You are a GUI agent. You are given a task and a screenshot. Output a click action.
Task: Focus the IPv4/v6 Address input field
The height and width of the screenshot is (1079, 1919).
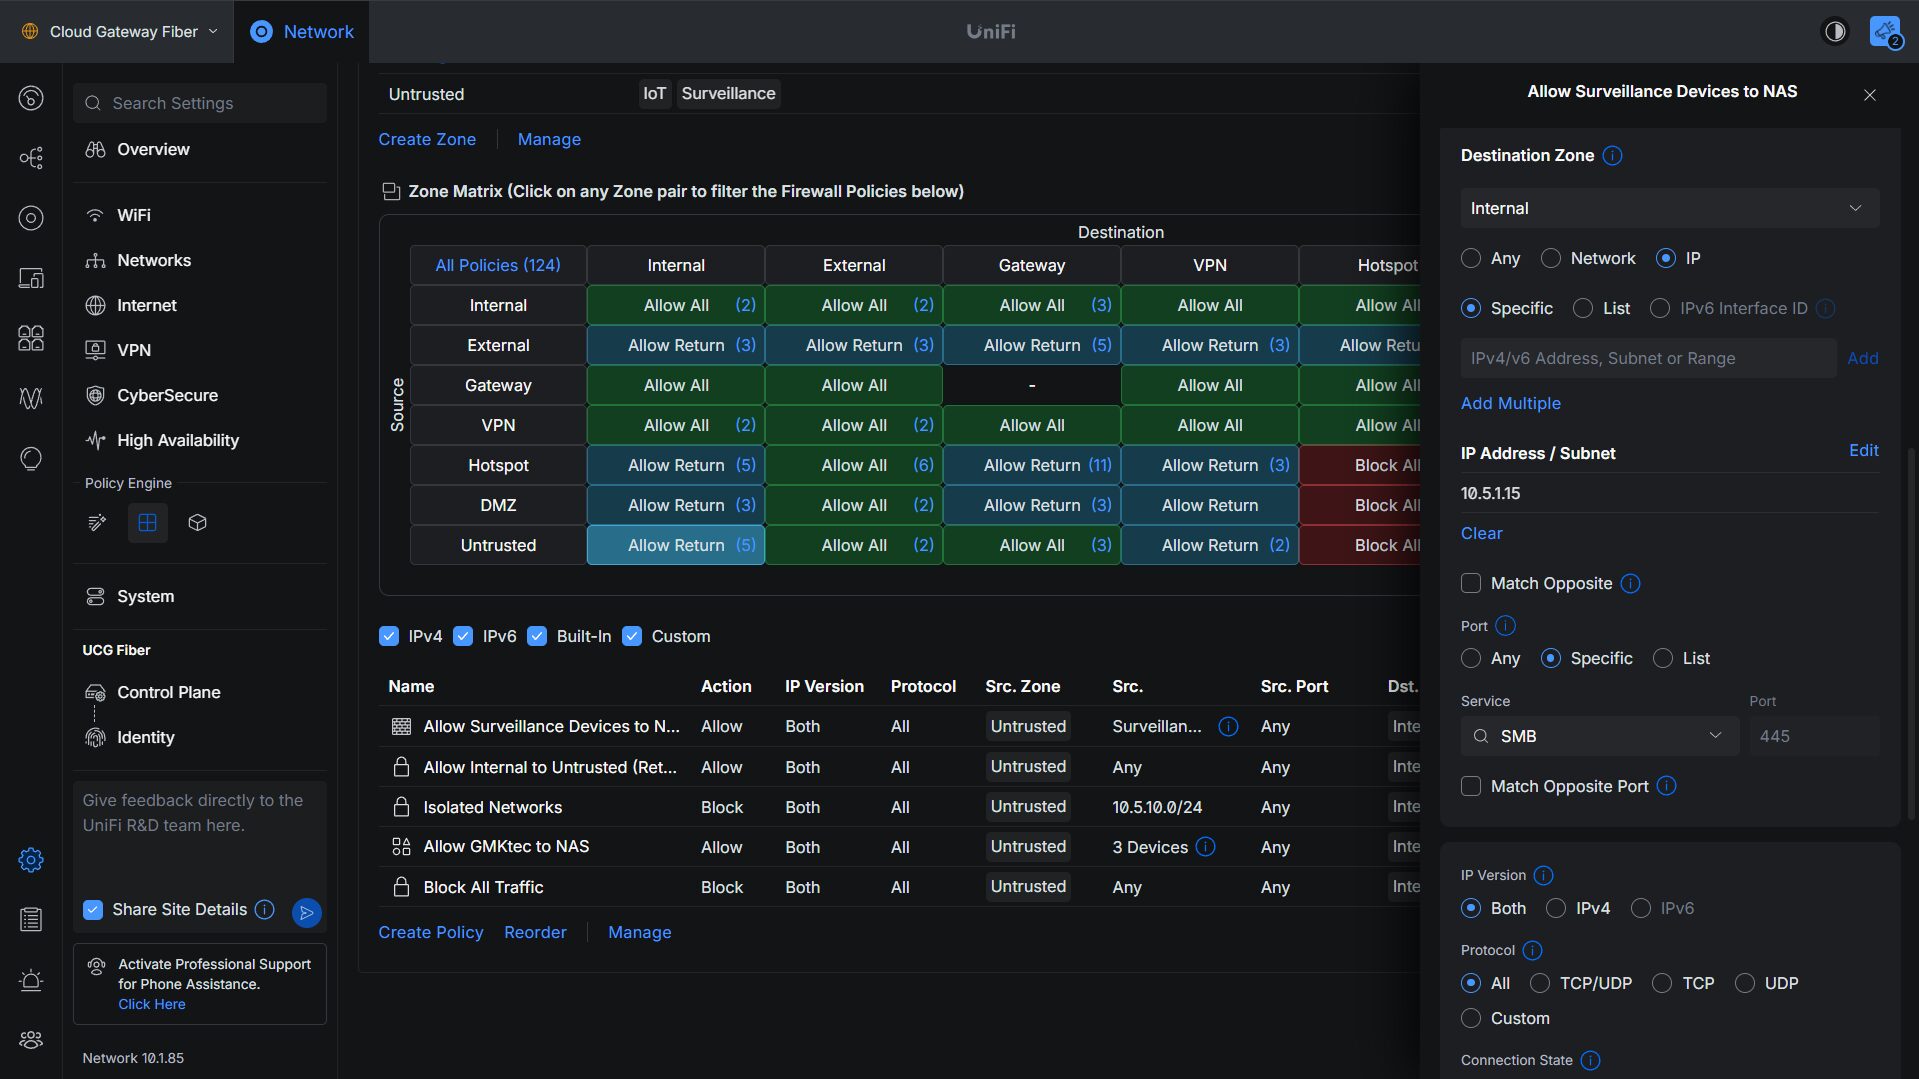(1648, 359)
